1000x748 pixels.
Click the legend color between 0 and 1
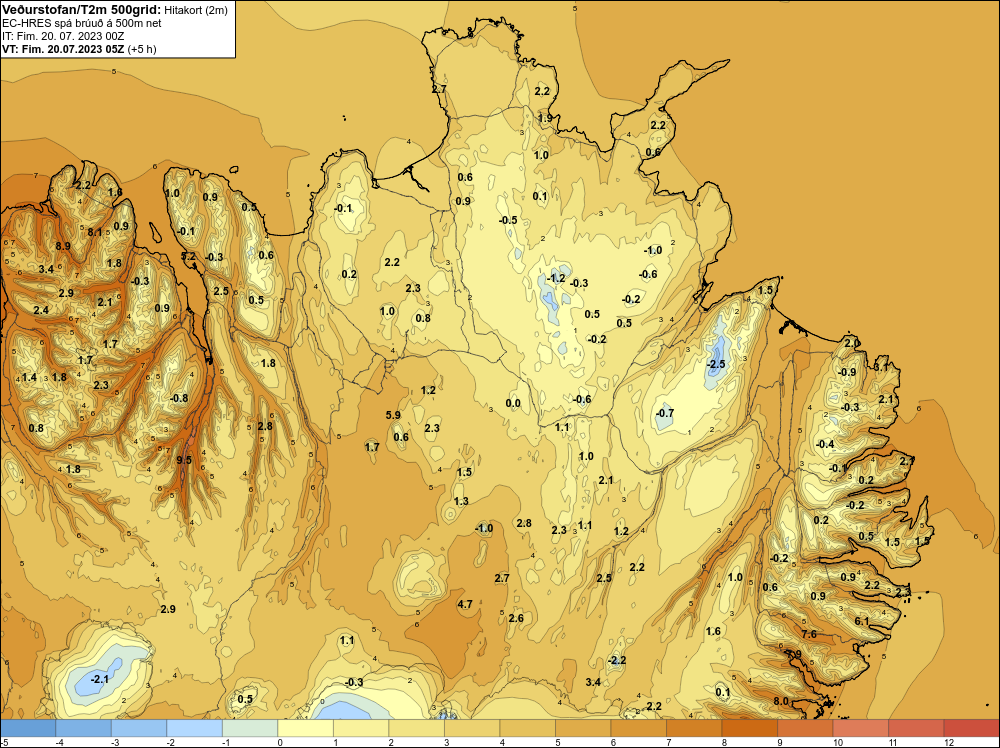point(305,728)
